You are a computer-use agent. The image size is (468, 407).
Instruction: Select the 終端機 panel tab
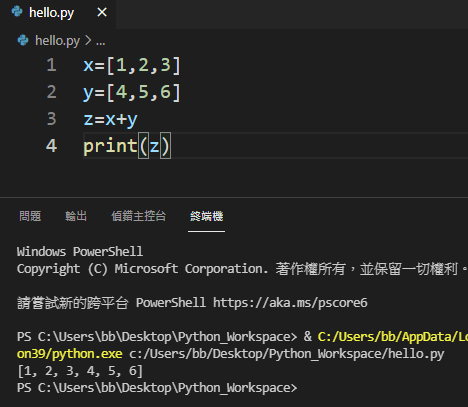(206, 216)
